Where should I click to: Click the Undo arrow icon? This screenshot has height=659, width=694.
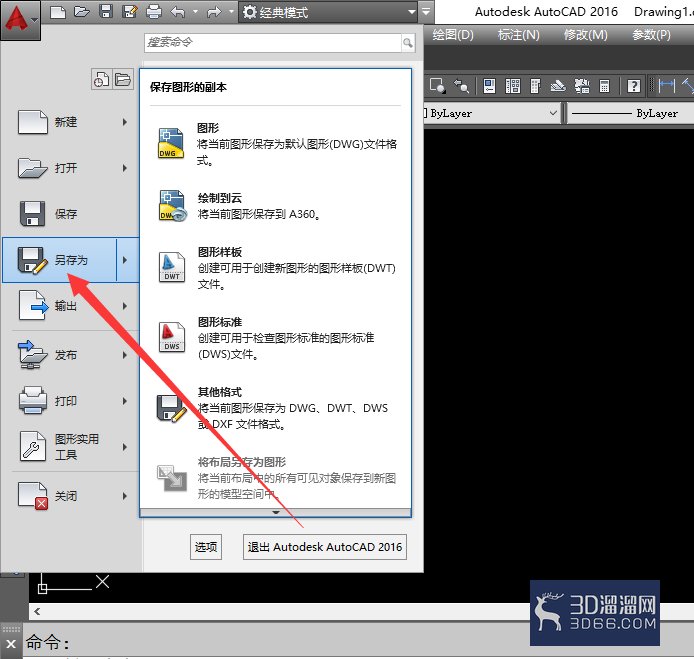click(x=177, y=12)
